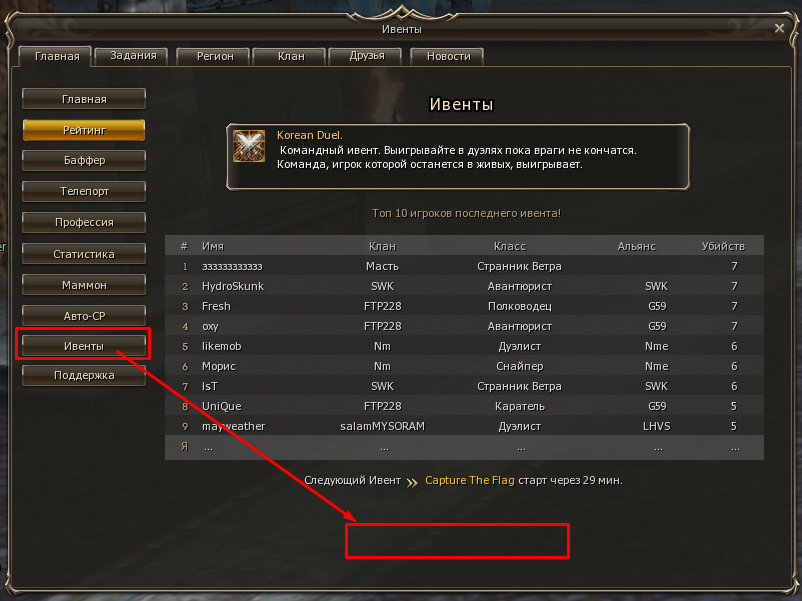The width and height of the screenshot is (802, 601).
Task: Select the Клан tab
Action: [x=291, y=56]
